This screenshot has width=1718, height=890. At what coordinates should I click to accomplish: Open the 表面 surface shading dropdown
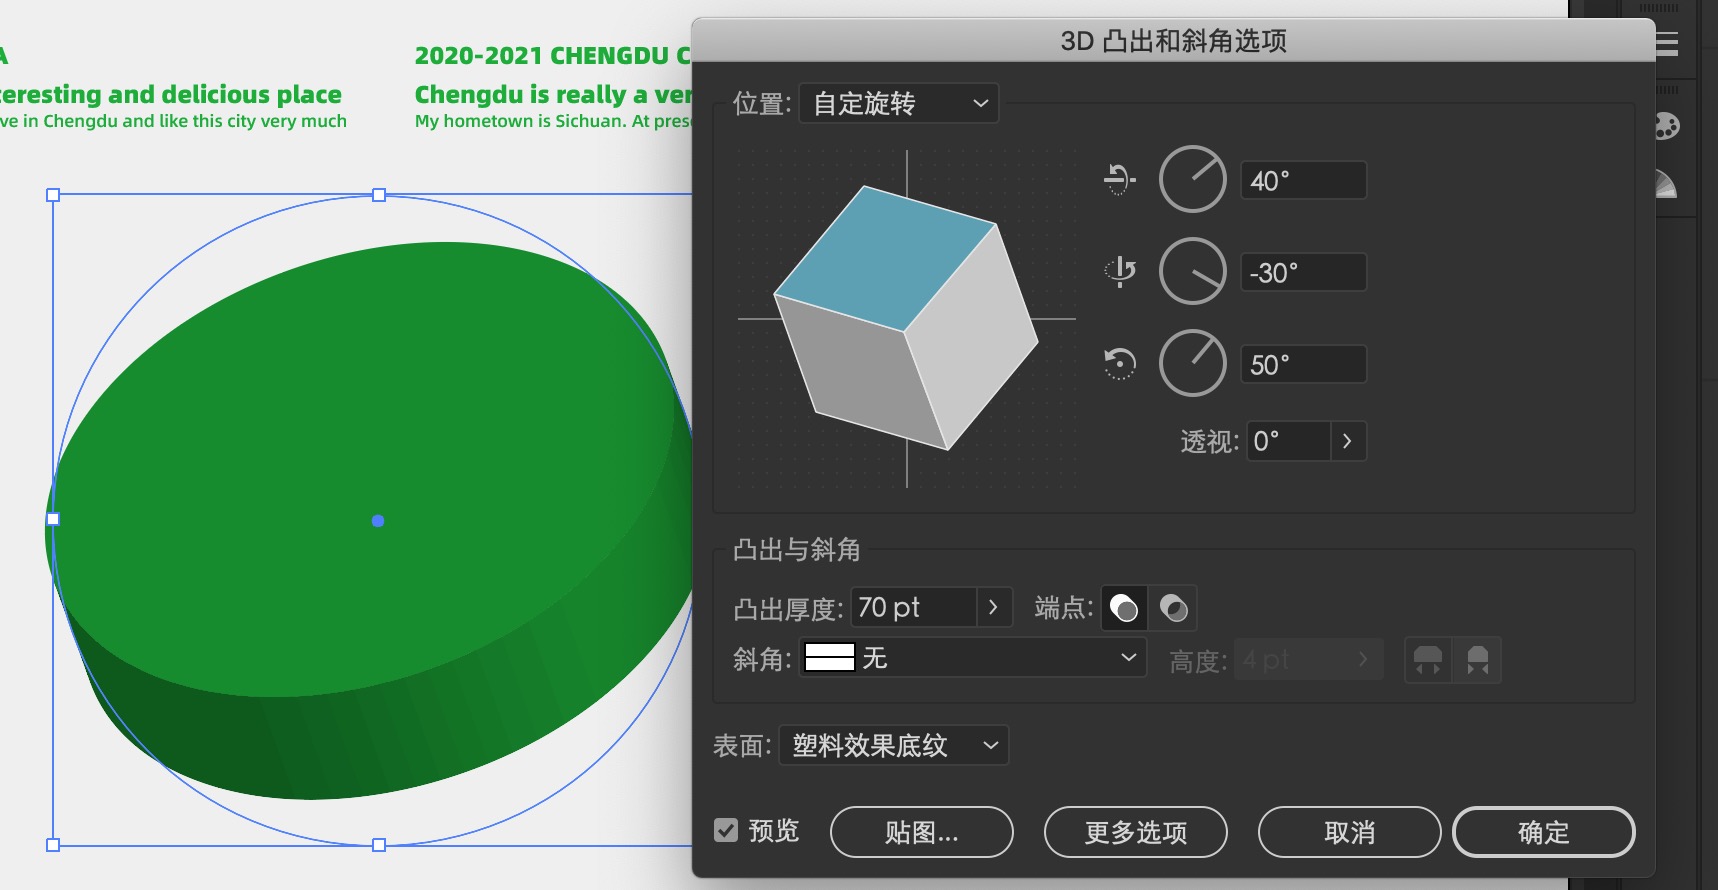coord(893,745)
